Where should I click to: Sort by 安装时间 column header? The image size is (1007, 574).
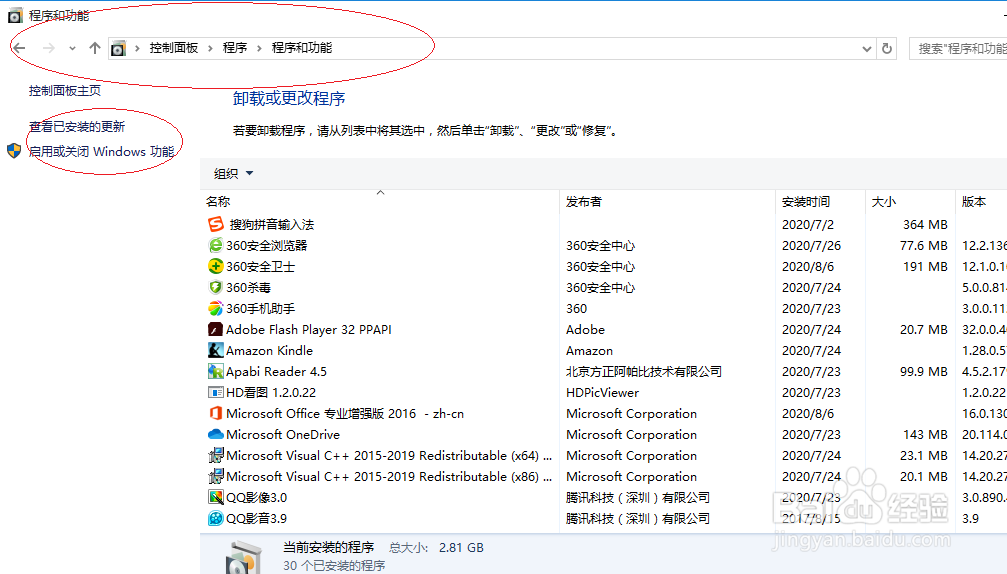click(806, 202)
